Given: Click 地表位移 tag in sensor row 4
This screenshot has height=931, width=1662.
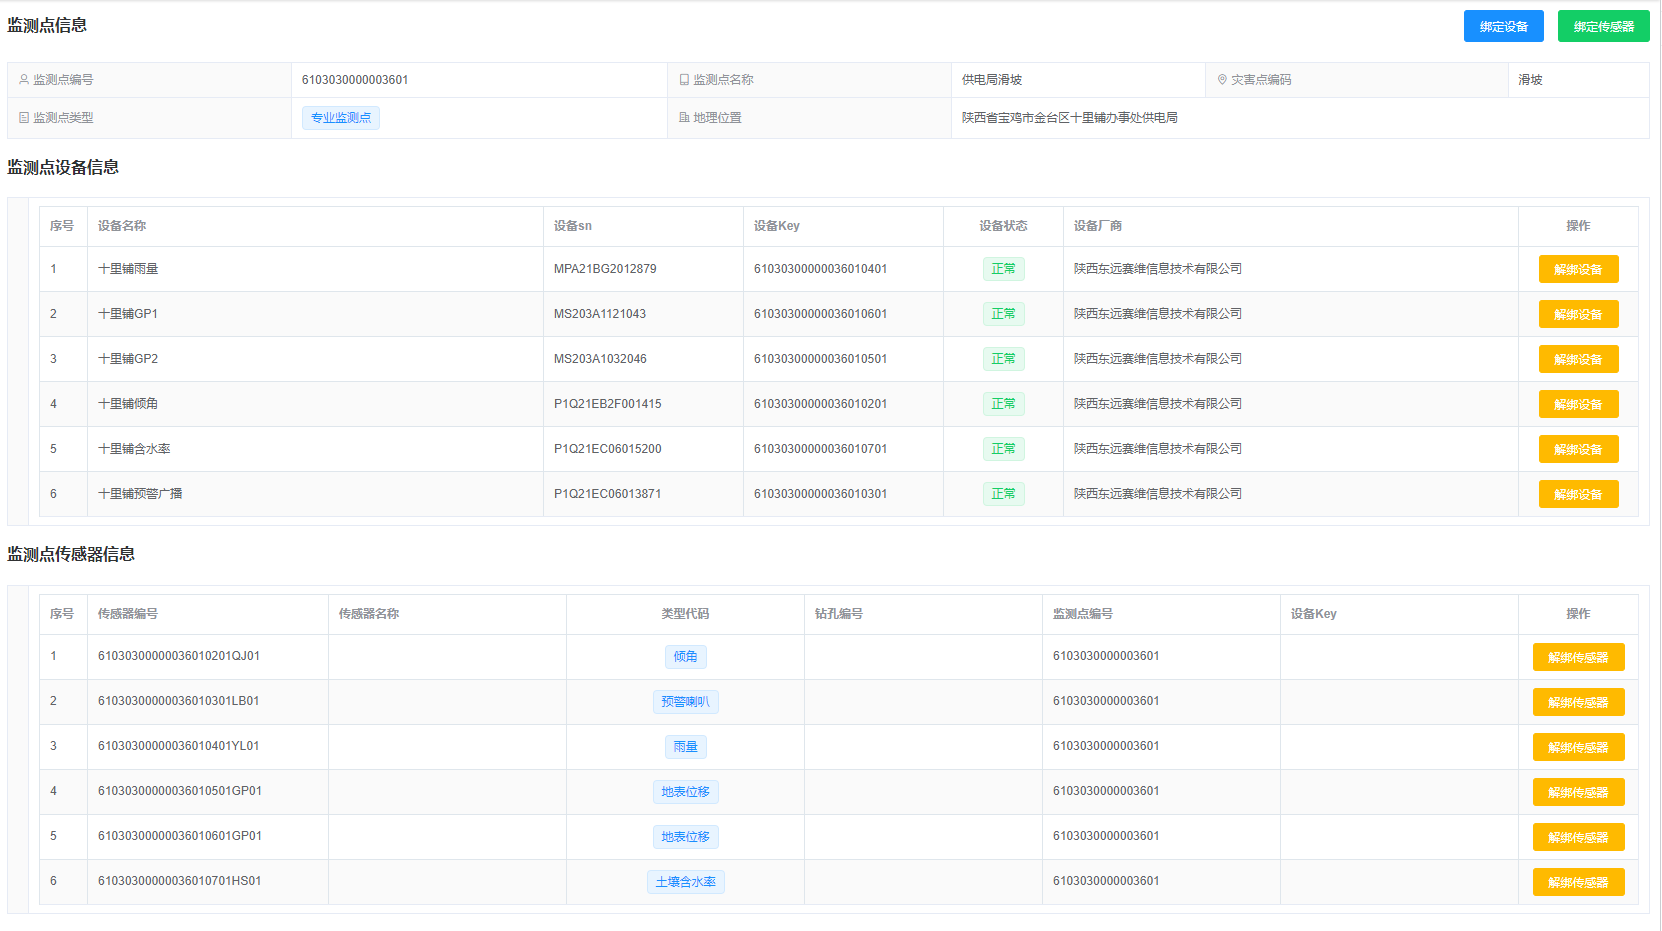Looking at the screenshot, I should click(685, 792).
